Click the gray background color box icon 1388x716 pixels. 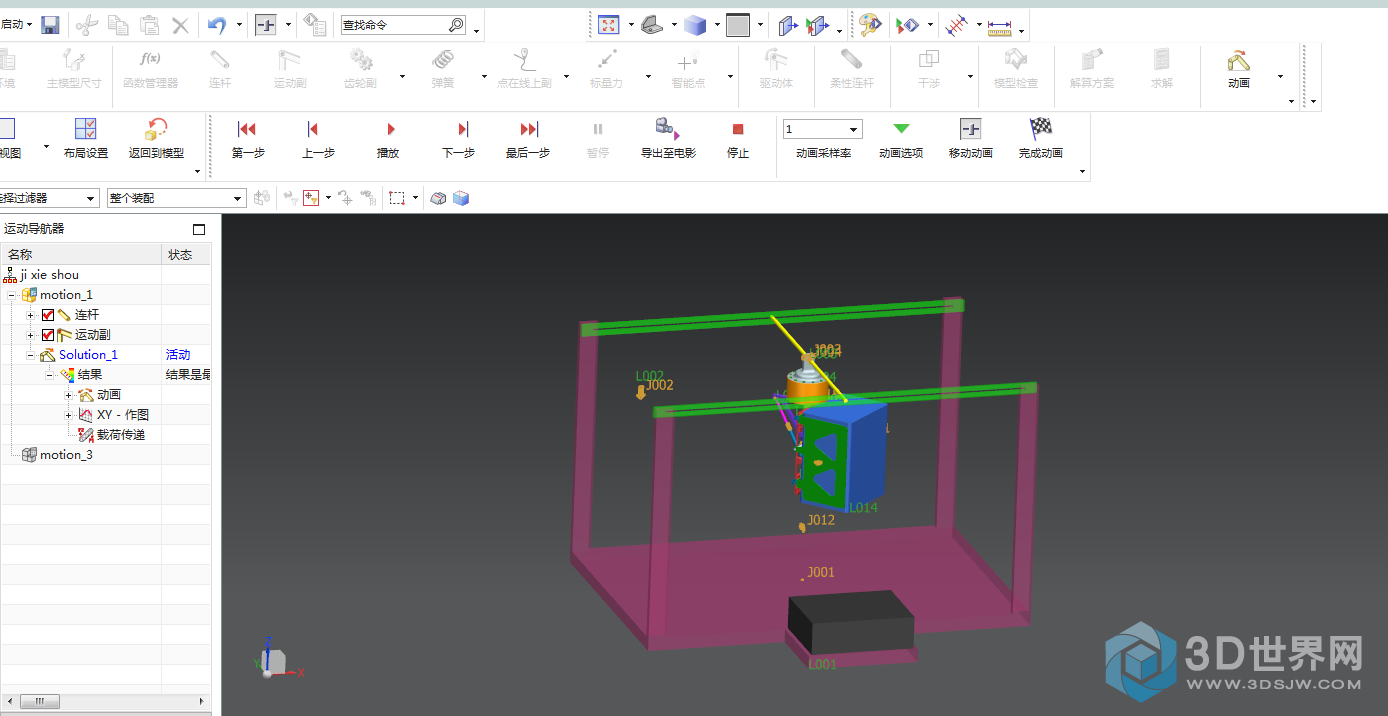pyautogui.click(x=738, y=25)
